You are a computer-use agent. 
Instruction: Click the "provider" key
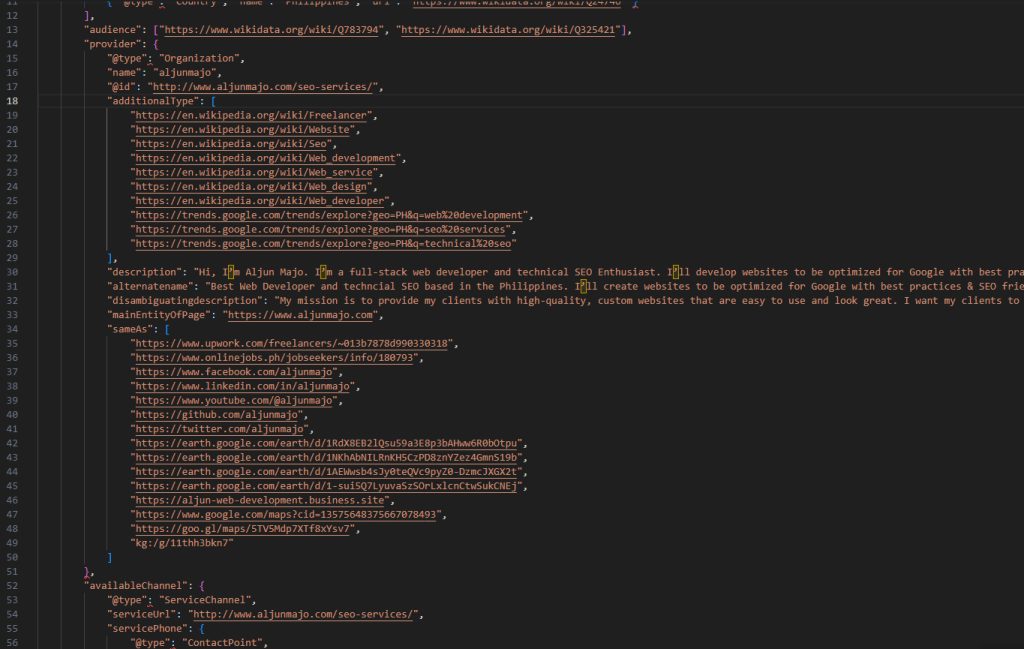113,44
